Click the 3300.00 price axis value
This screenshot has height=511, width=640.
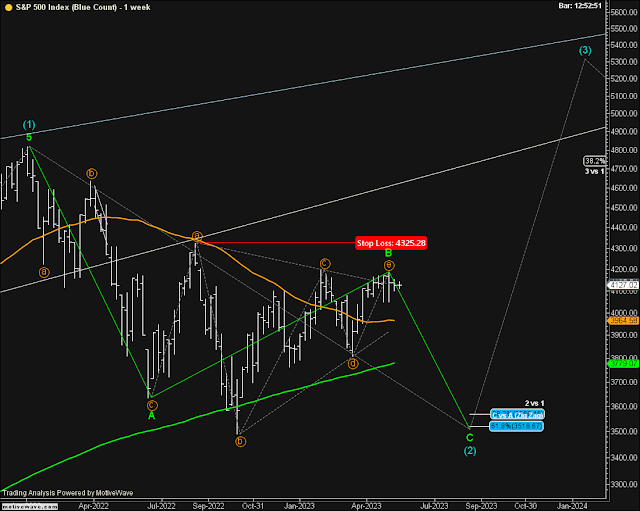tap(624, 484)
